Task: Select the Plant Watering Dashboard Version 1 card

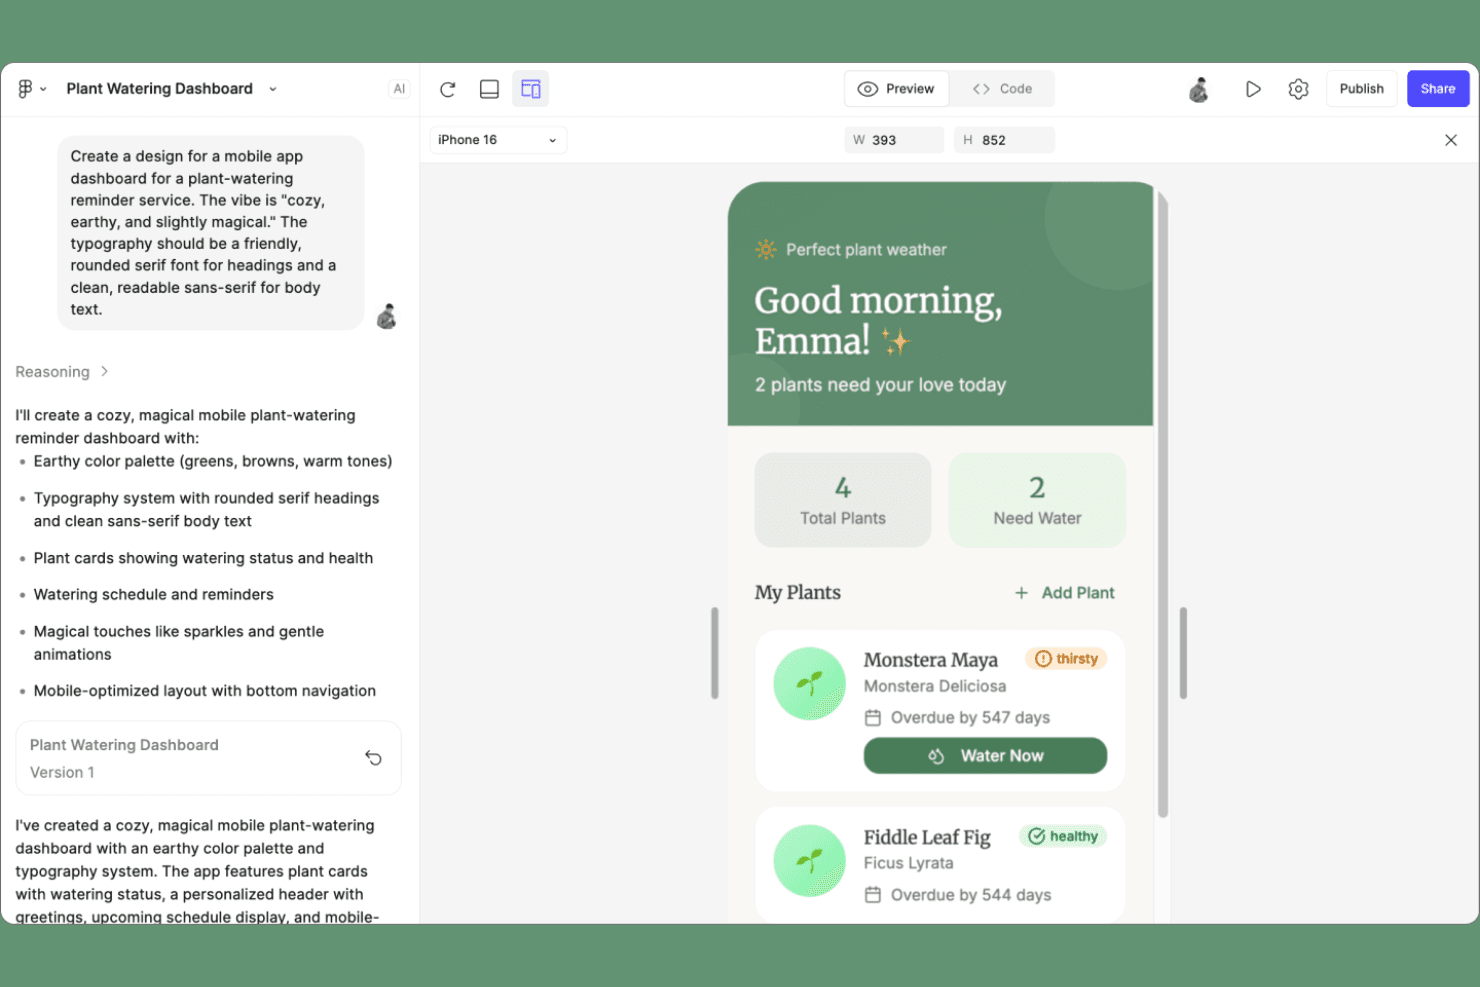Action: click(208, 758)
